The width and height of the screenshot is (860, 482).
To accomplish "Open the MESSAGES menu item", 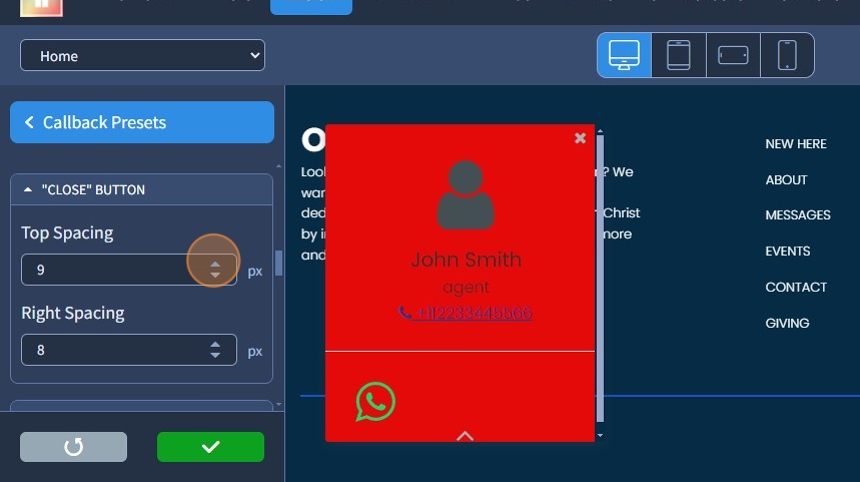I will tap(798, 215).
